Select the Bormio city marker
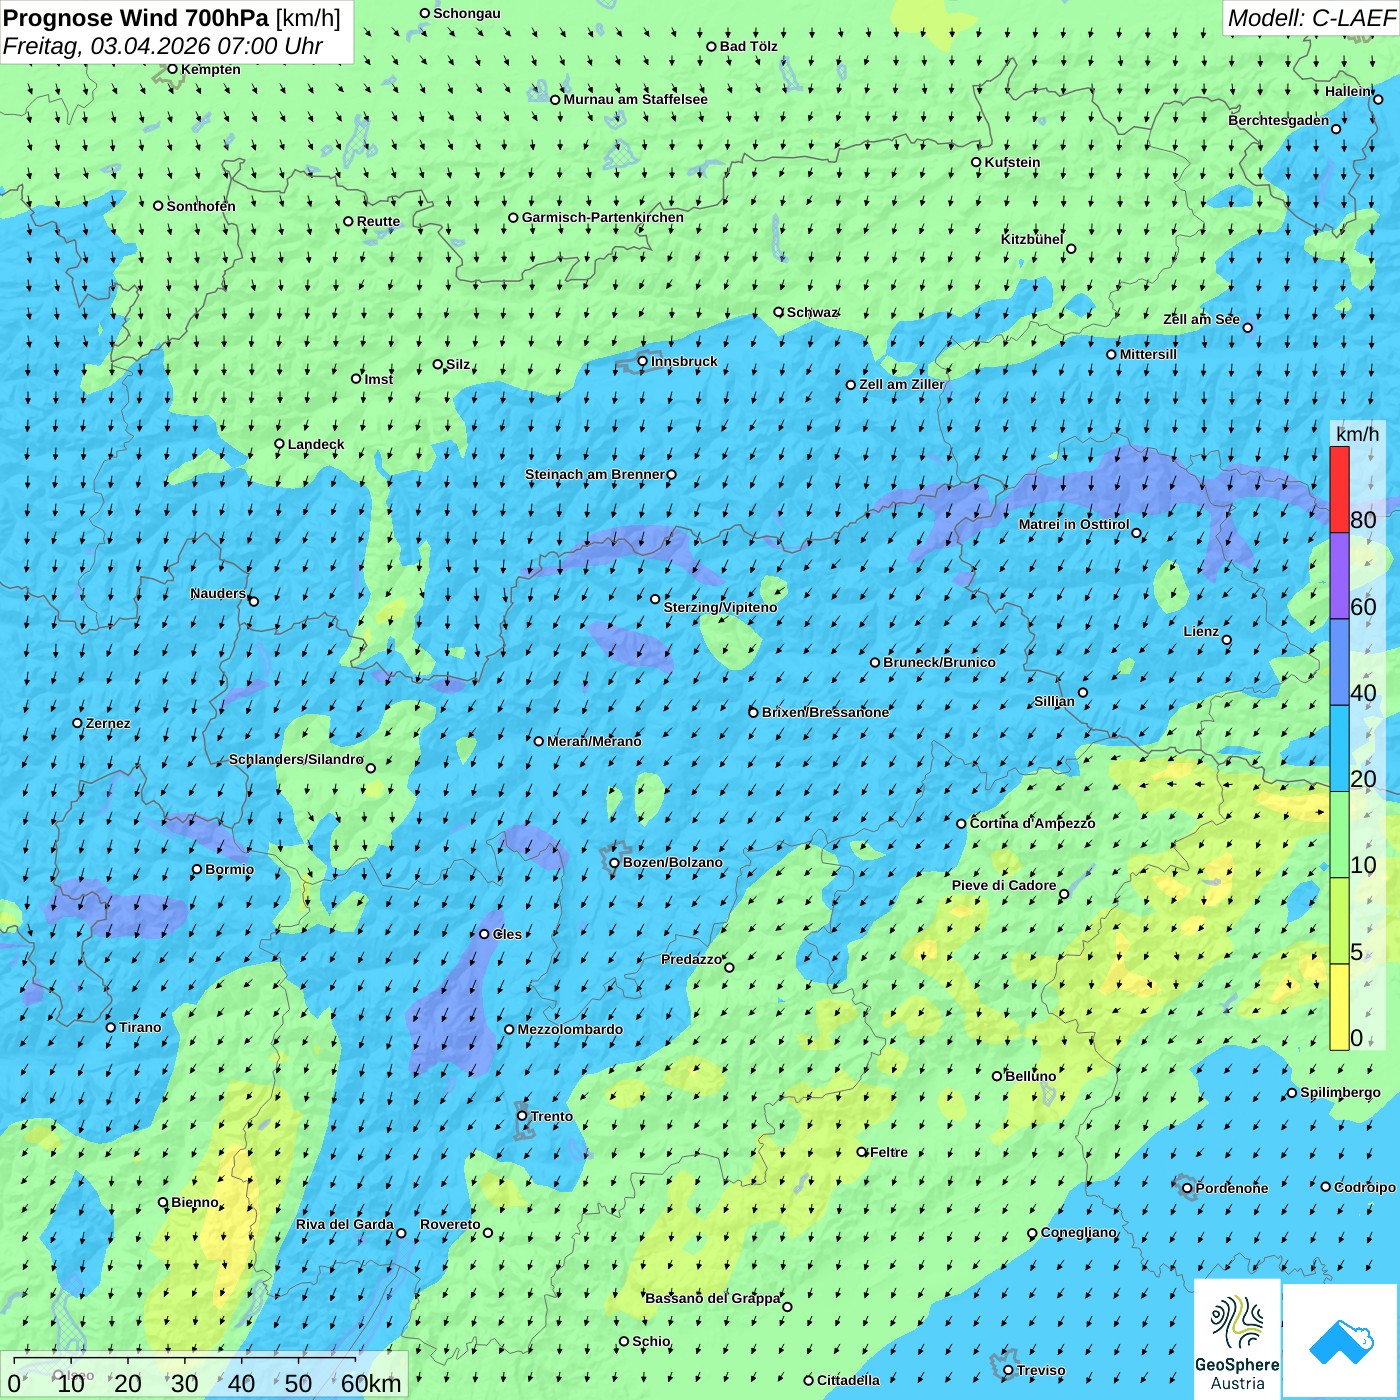 [x=197, y=869]
